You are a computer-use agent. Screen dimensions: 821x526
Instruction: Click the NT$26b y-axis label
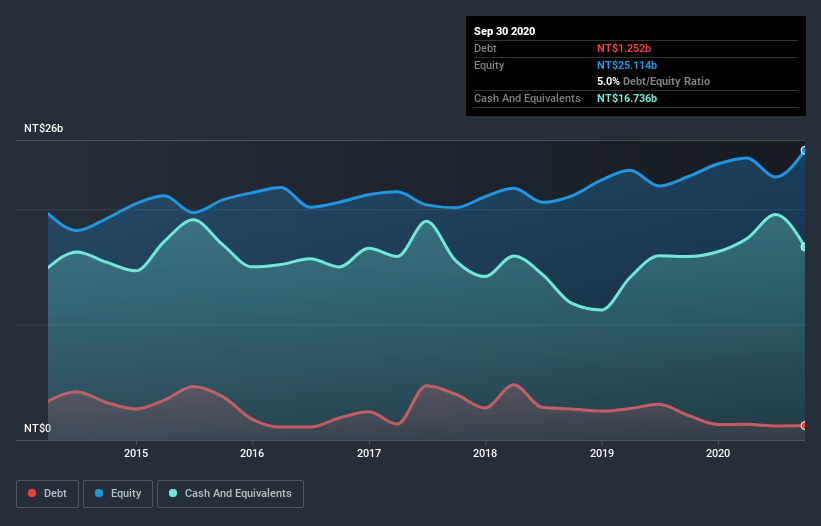43,128
